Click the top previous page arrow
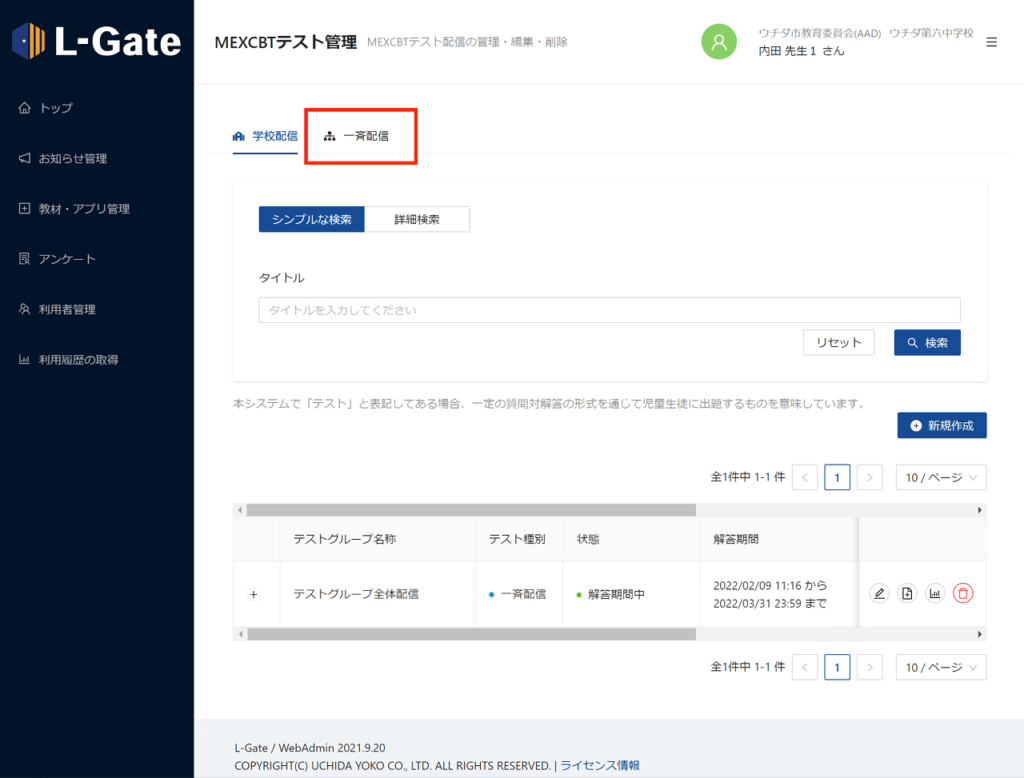 (805, 477)
